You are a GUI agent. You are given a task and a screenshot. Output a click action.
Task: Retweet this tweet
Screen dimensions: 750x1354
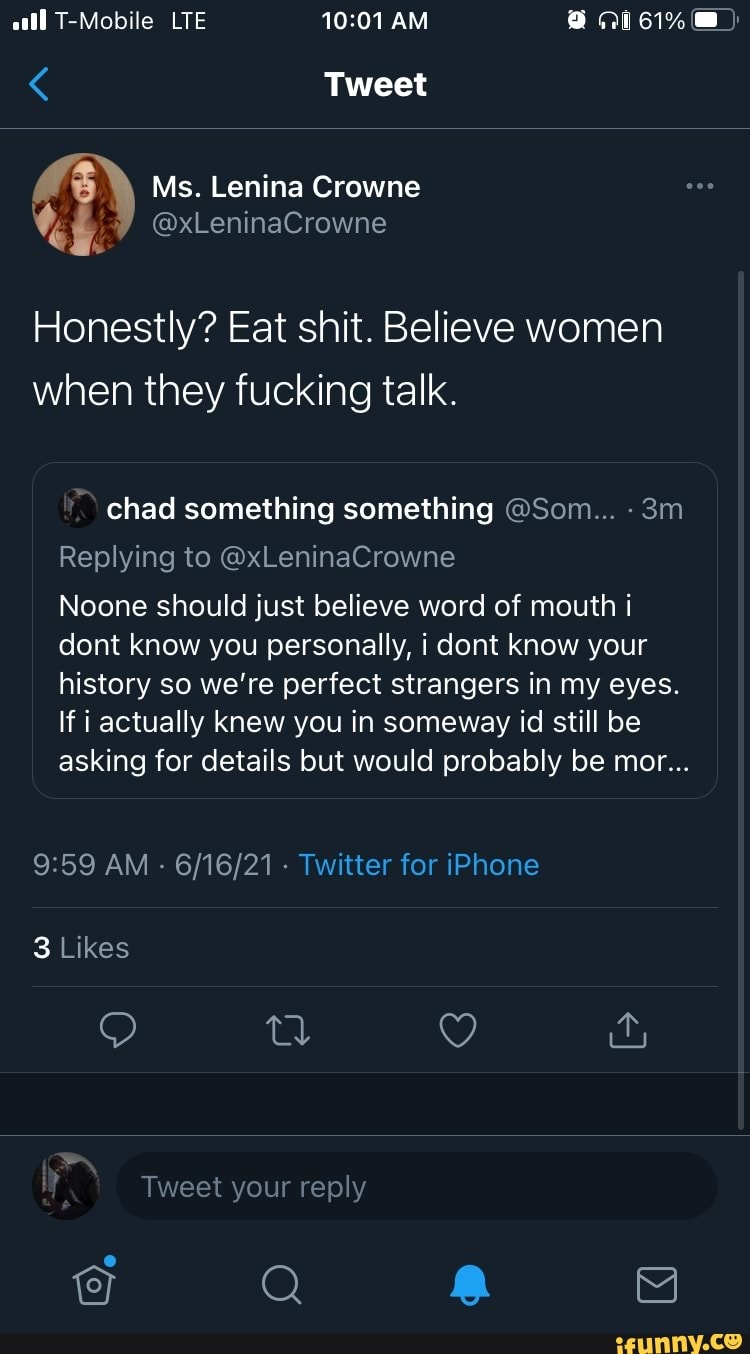click(287, 1029)
